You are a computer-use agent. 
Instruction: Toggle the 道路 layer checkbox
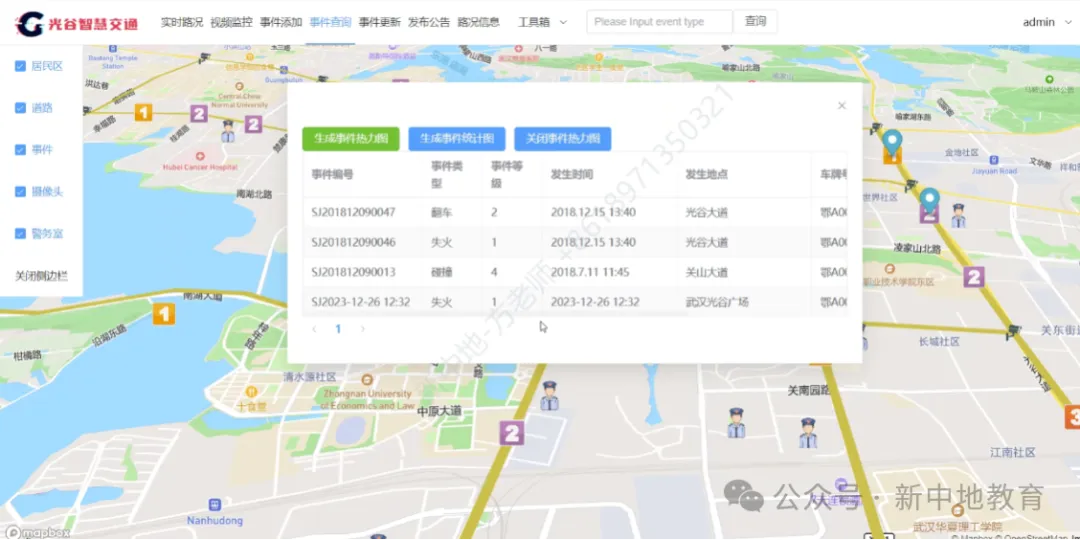tap(20, 108)
